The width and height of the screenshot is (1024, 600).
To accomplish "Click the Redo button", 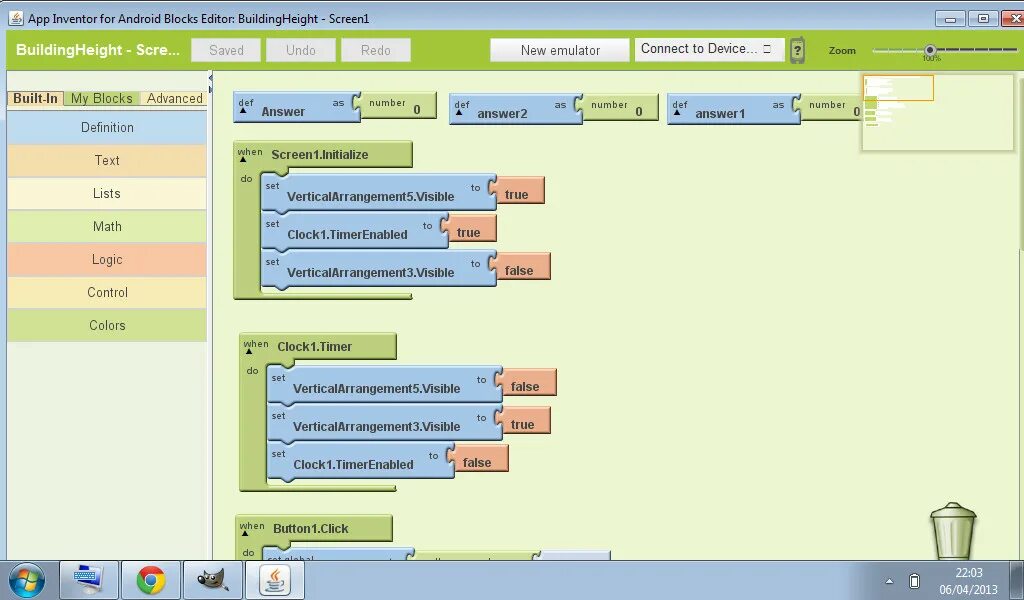I will pos(376,50).
